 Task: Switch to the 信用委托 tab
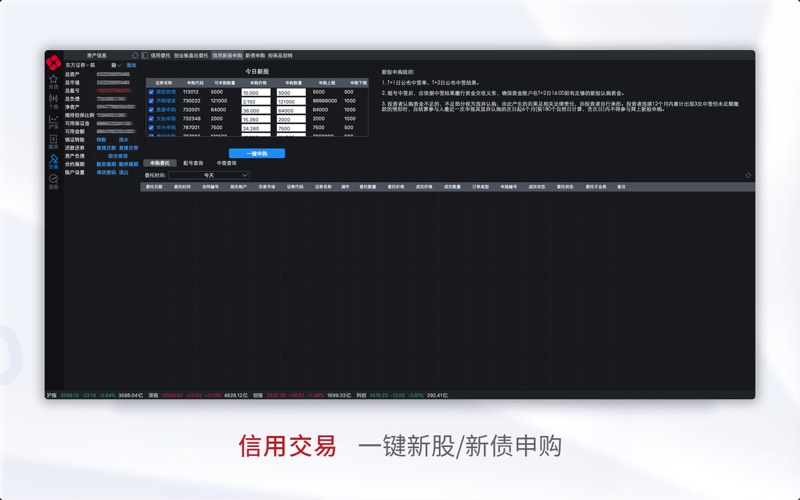pyautogui.click(x=160, y=55)
